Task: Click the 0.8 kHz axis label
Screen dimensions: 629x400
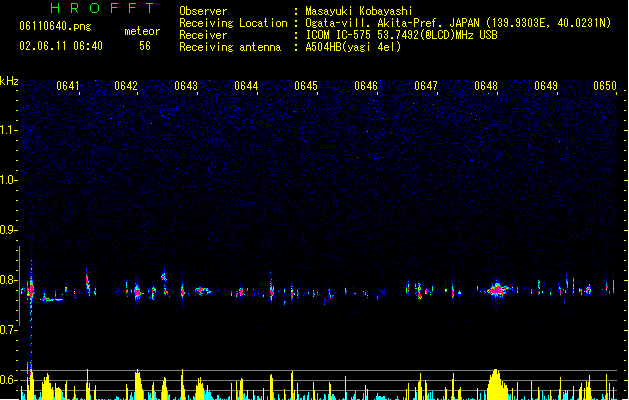Action: [x=8, y=280]
